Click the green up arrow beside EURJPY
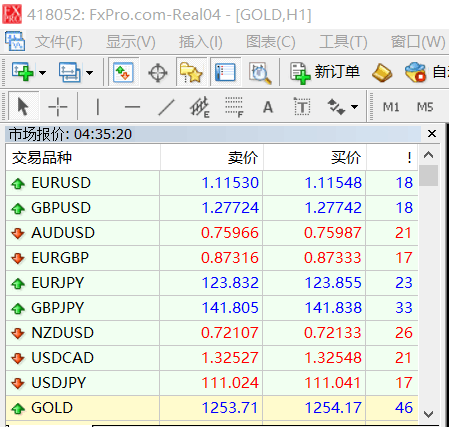Screen dimensions: 449x427 pyautogui.click(x=18, y=283)
